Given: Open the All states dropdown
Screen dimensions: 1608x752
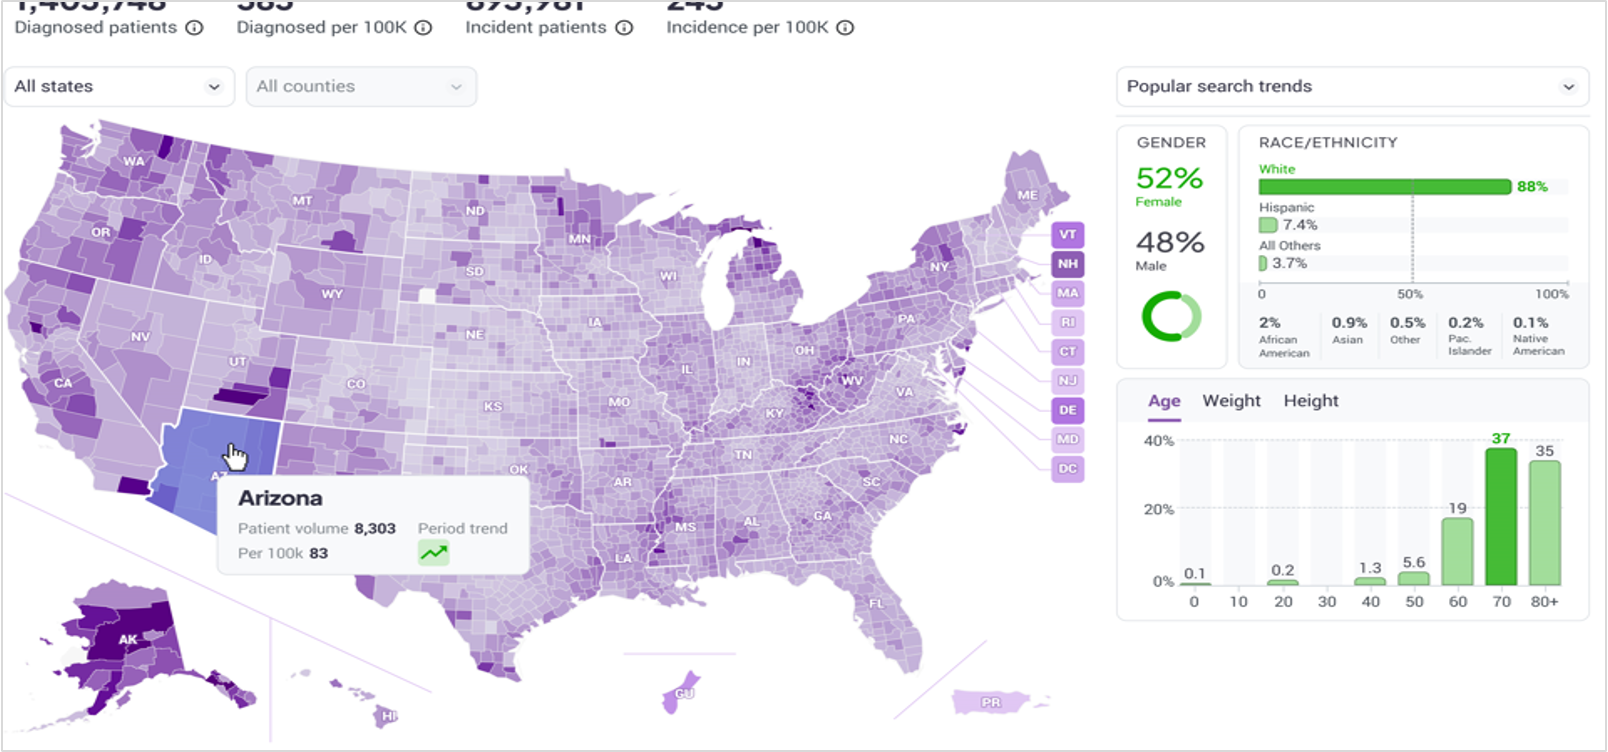Looking at the screenshot, I should (118, 87).
